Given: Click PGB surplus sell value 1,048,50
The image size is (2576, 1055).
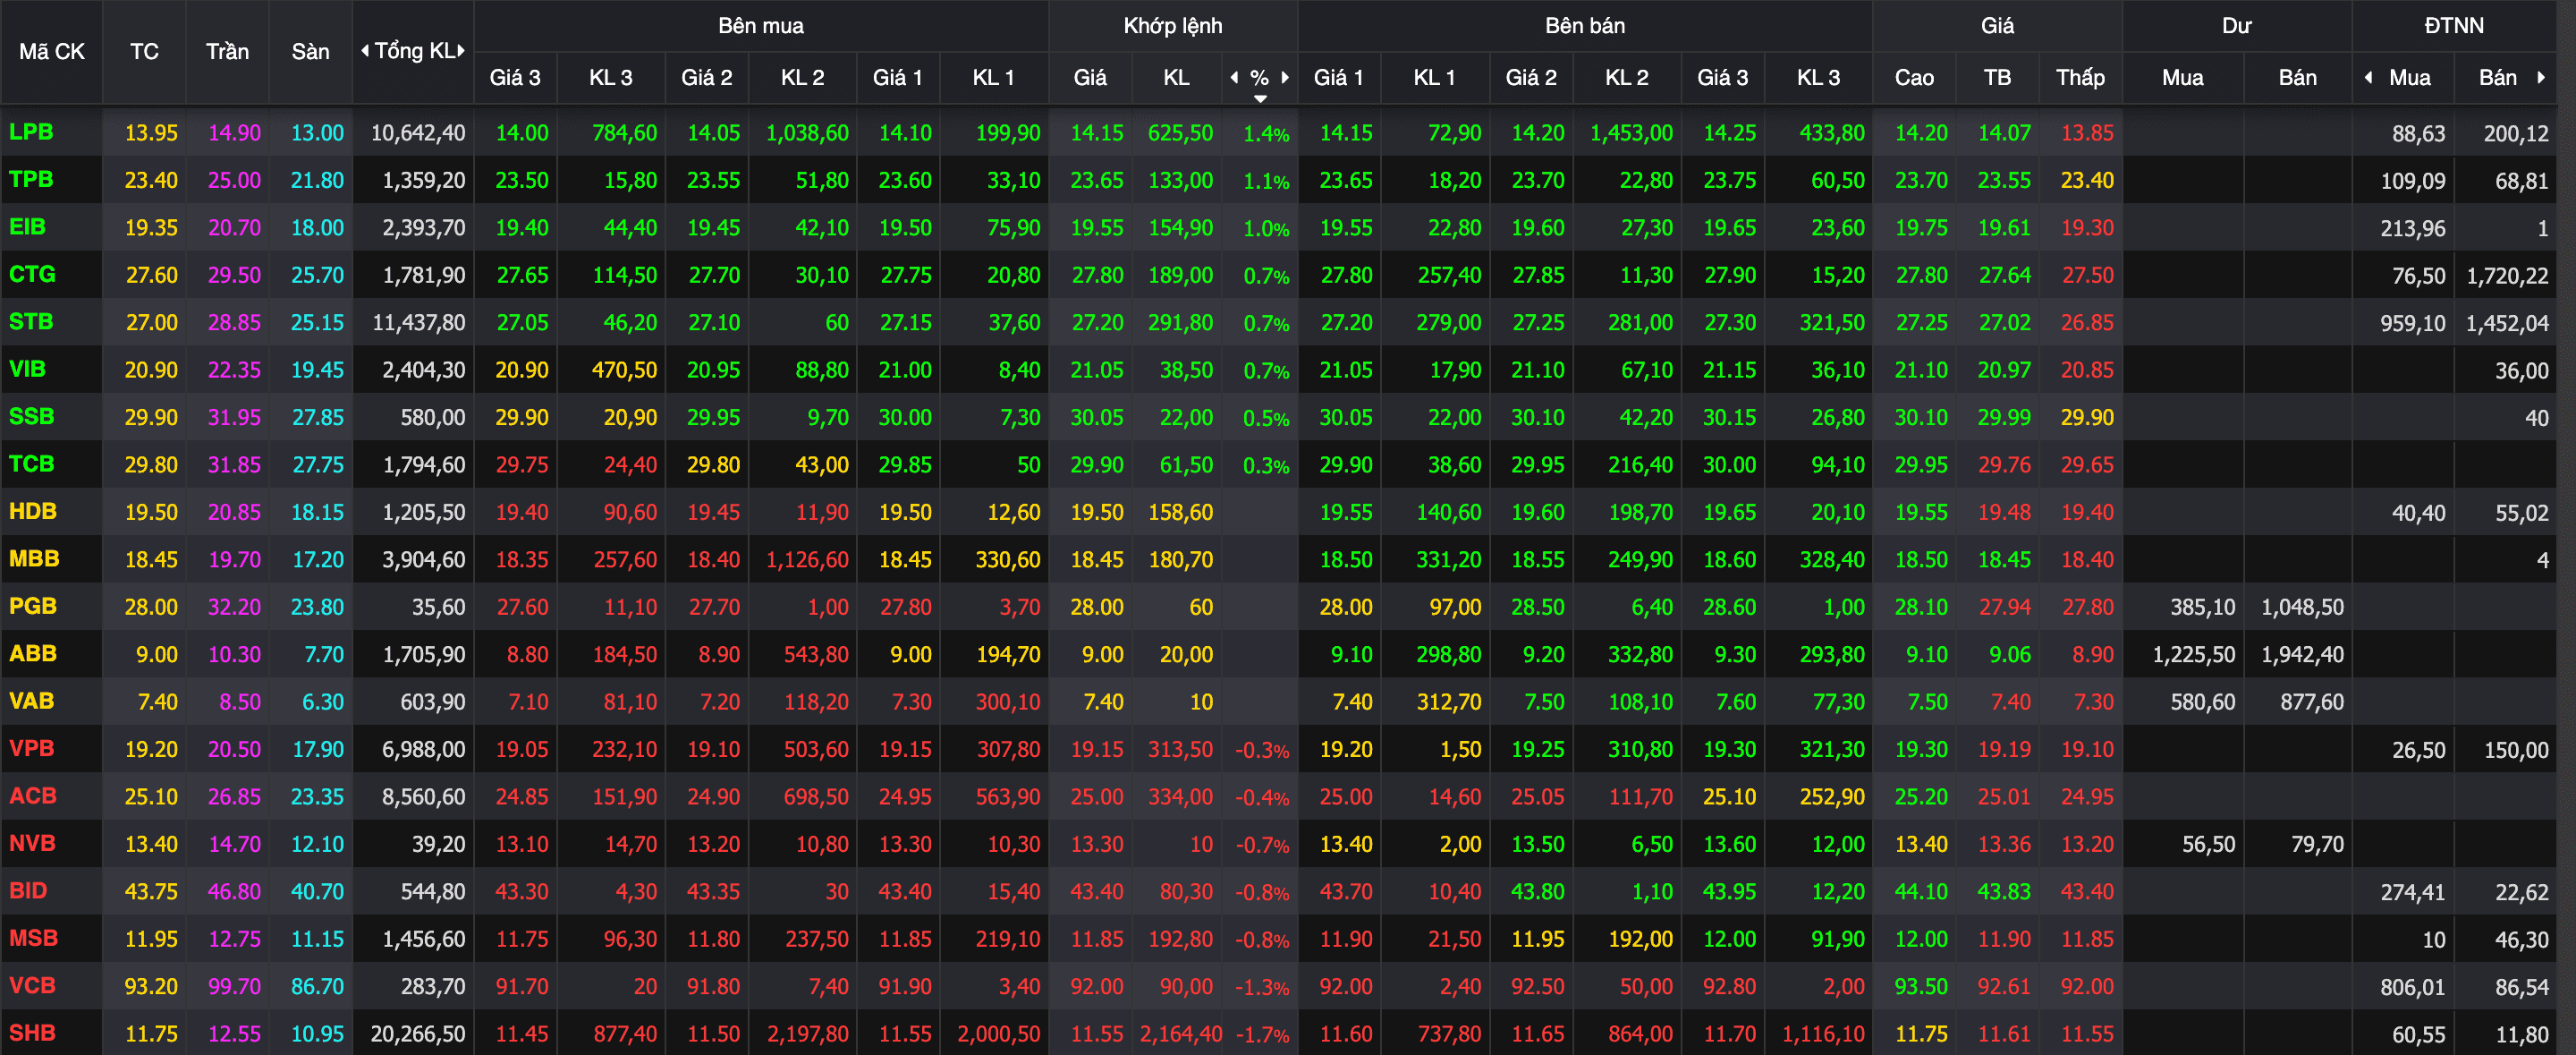Looking at the screenshot, I should 2302,607.
